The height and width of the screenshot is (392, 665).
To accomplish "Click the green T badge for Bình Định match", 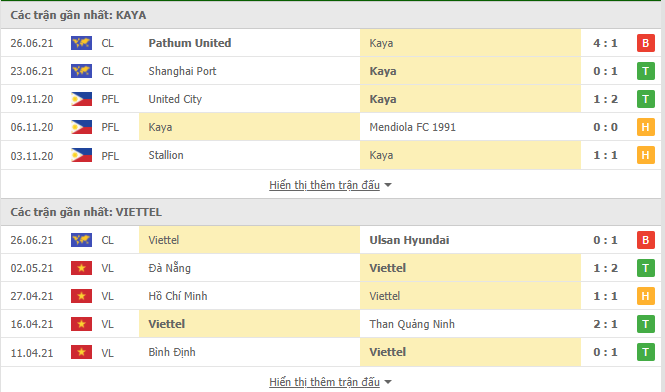I will click(x=645, y=352).
